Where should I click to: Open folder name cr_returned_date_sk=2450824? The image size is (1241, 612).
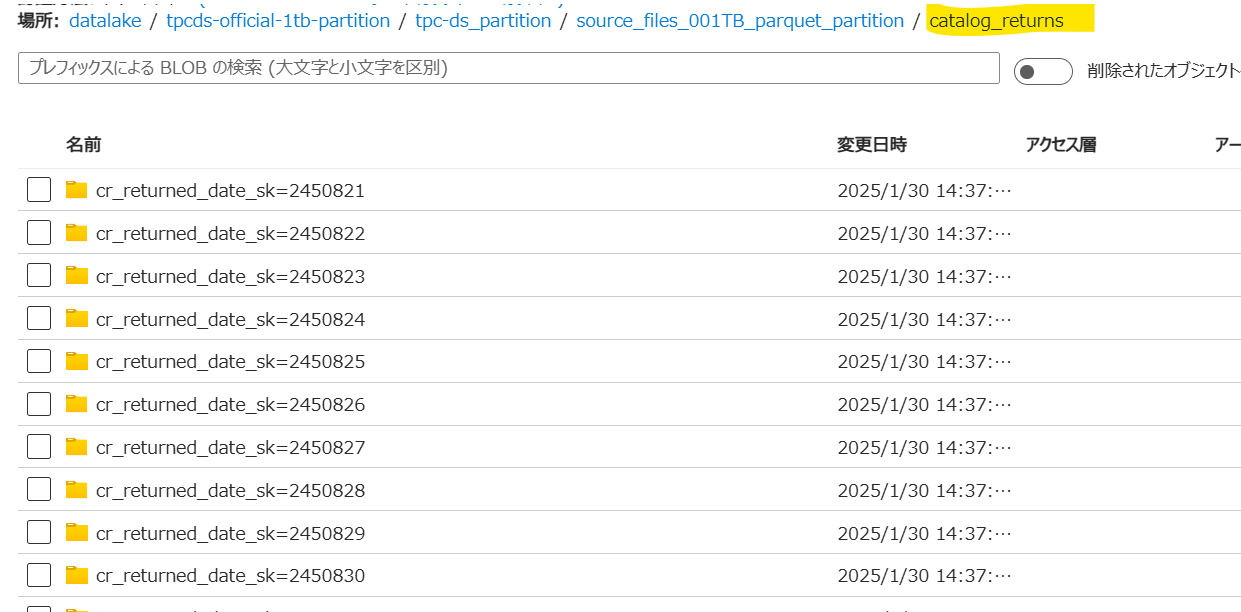230,320
